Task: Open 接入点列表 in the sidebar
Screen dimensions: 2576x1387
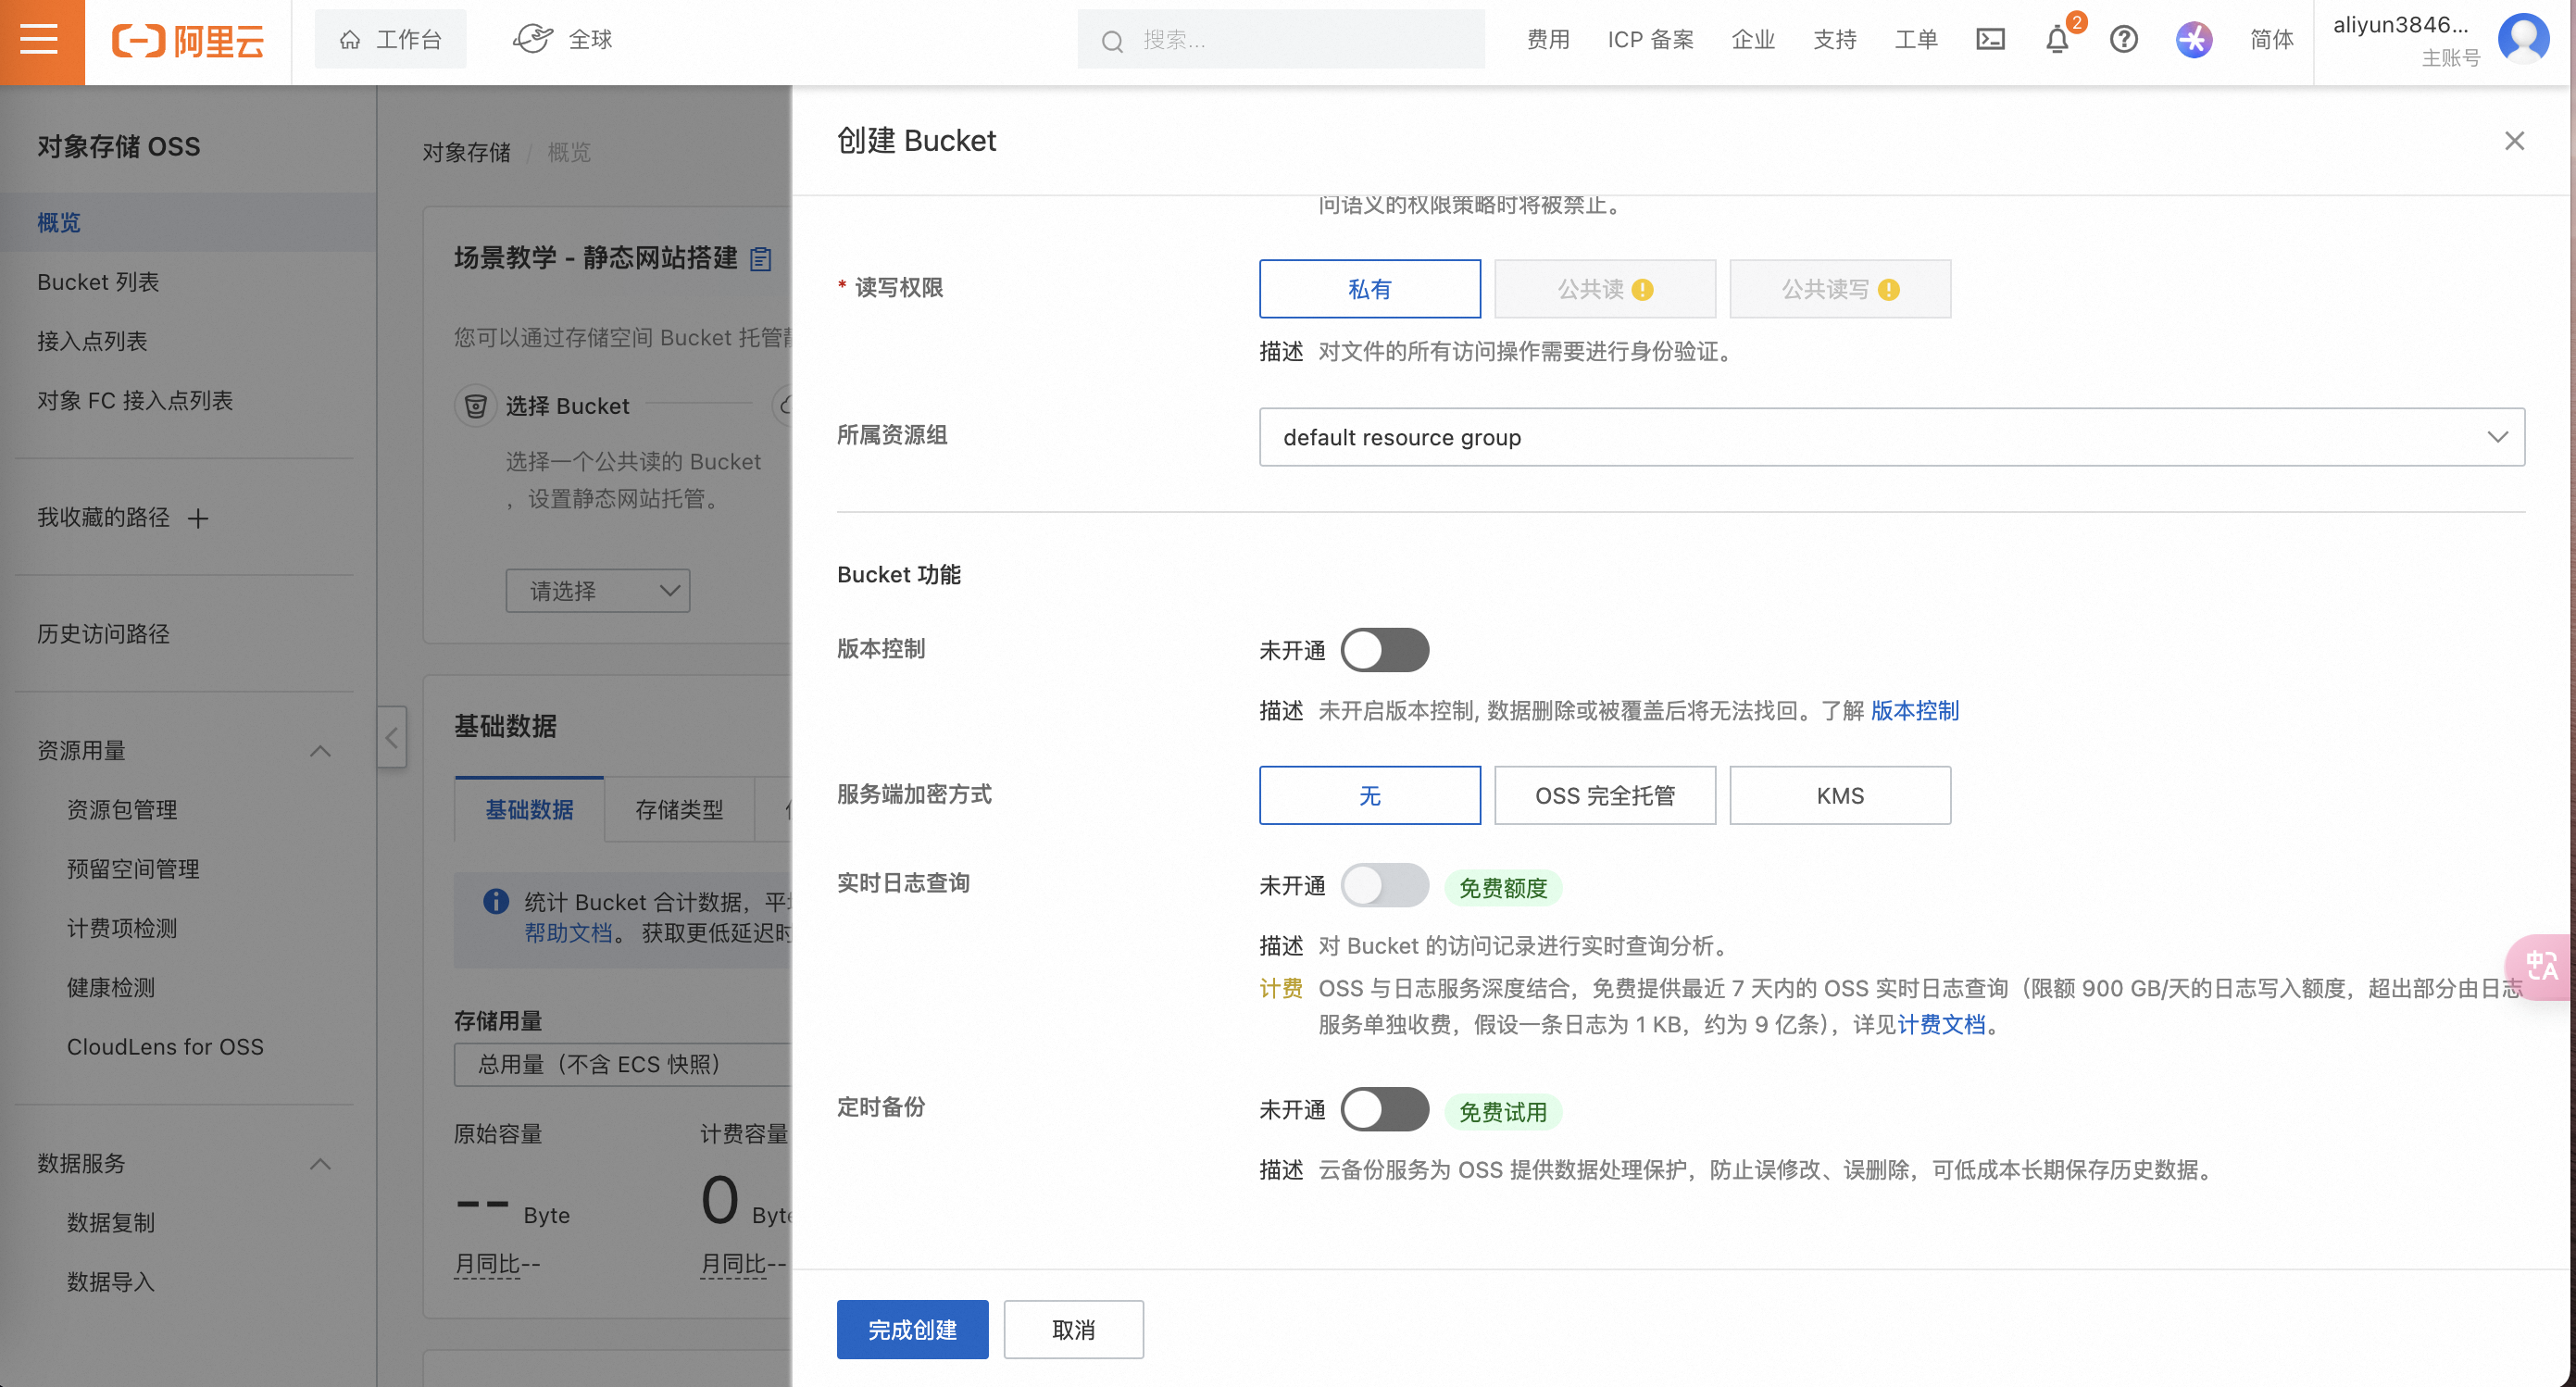Action: [x=92, y=341]
